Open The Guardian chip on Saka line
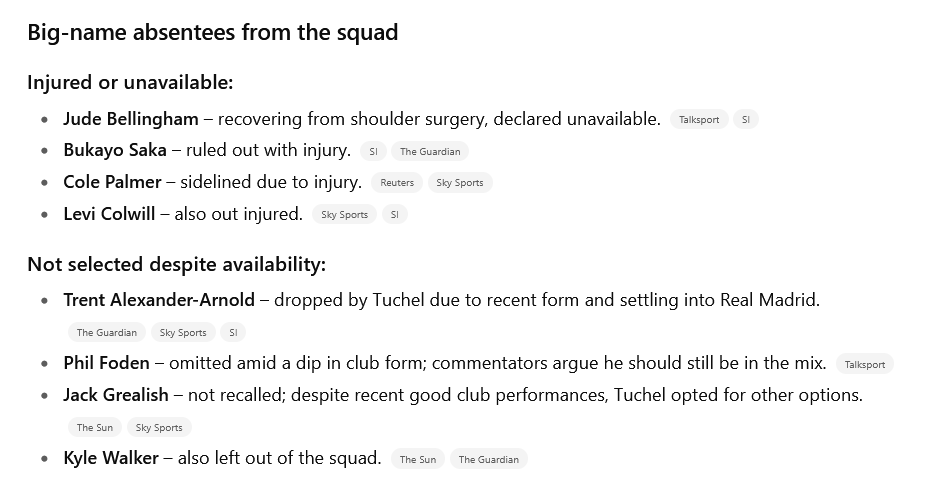Image resolution: width=932 pixels, height=499 pixels. (x=430, y=151)
